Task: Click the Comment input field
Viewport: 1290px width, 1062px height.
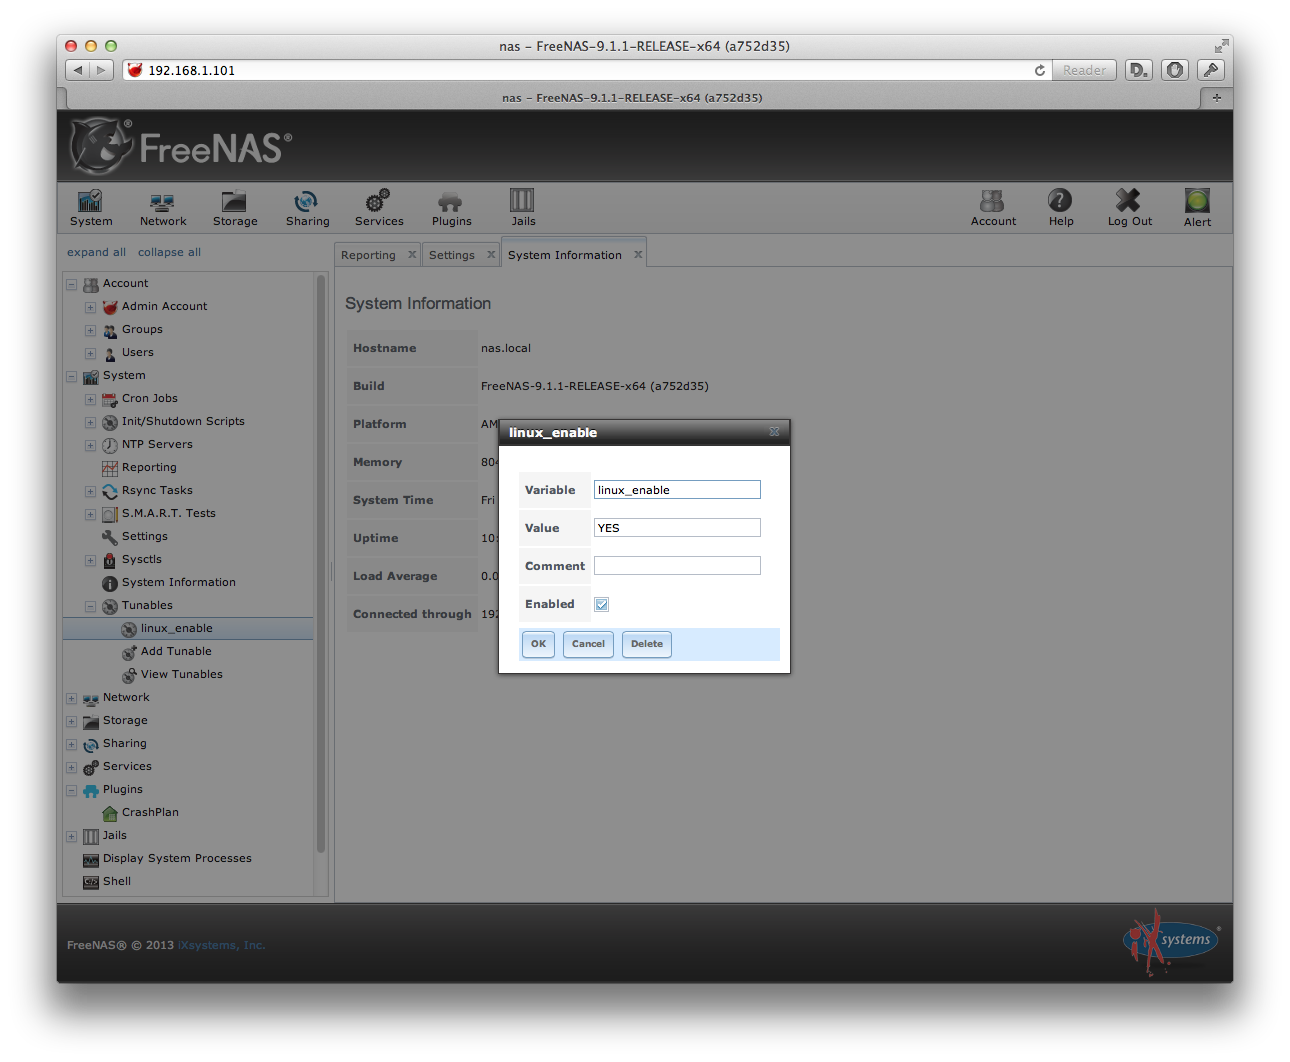Action: 677,566
